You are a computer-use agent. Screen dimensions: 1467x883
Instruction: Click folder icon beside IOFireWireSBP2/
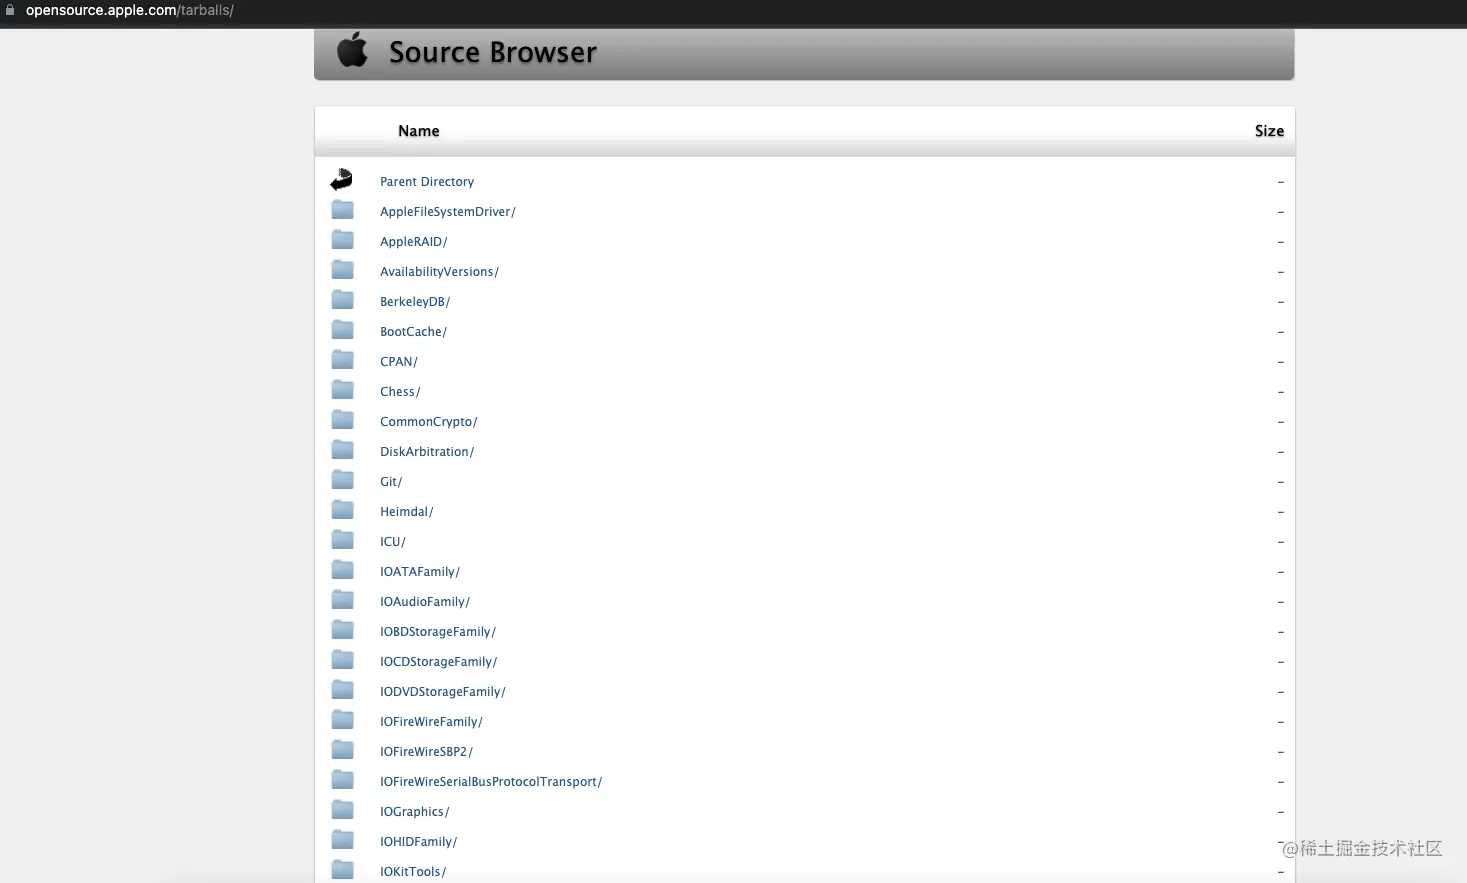pos(342,750)
